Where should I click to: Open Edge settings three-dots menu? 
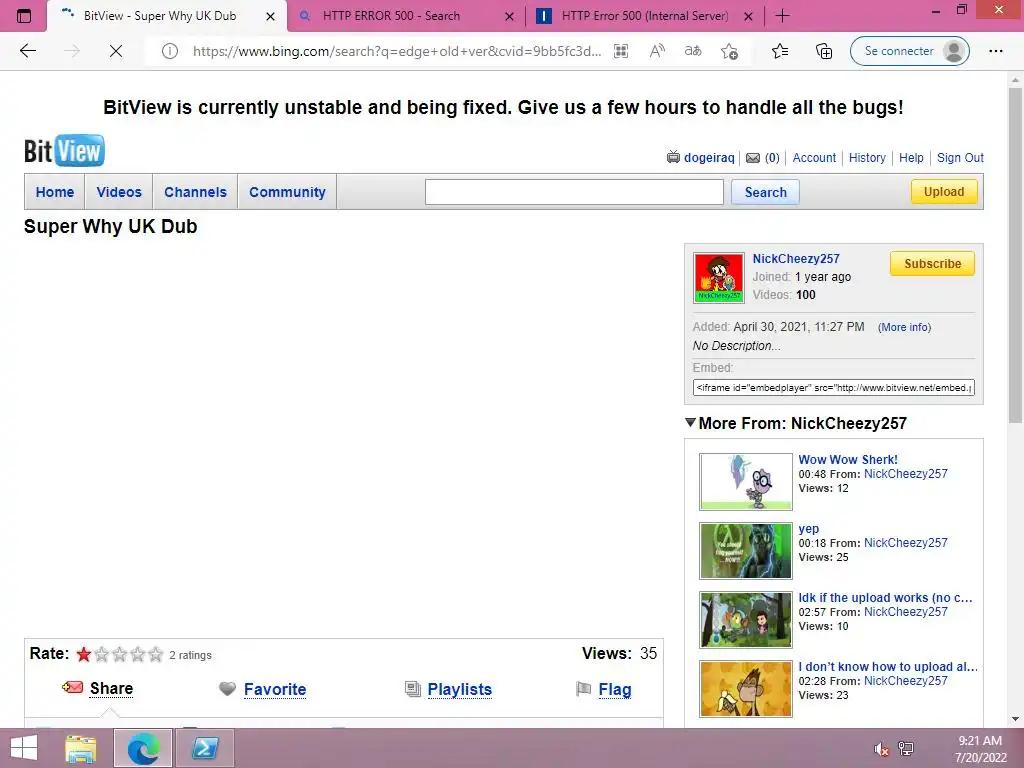(x=995, y=51)
